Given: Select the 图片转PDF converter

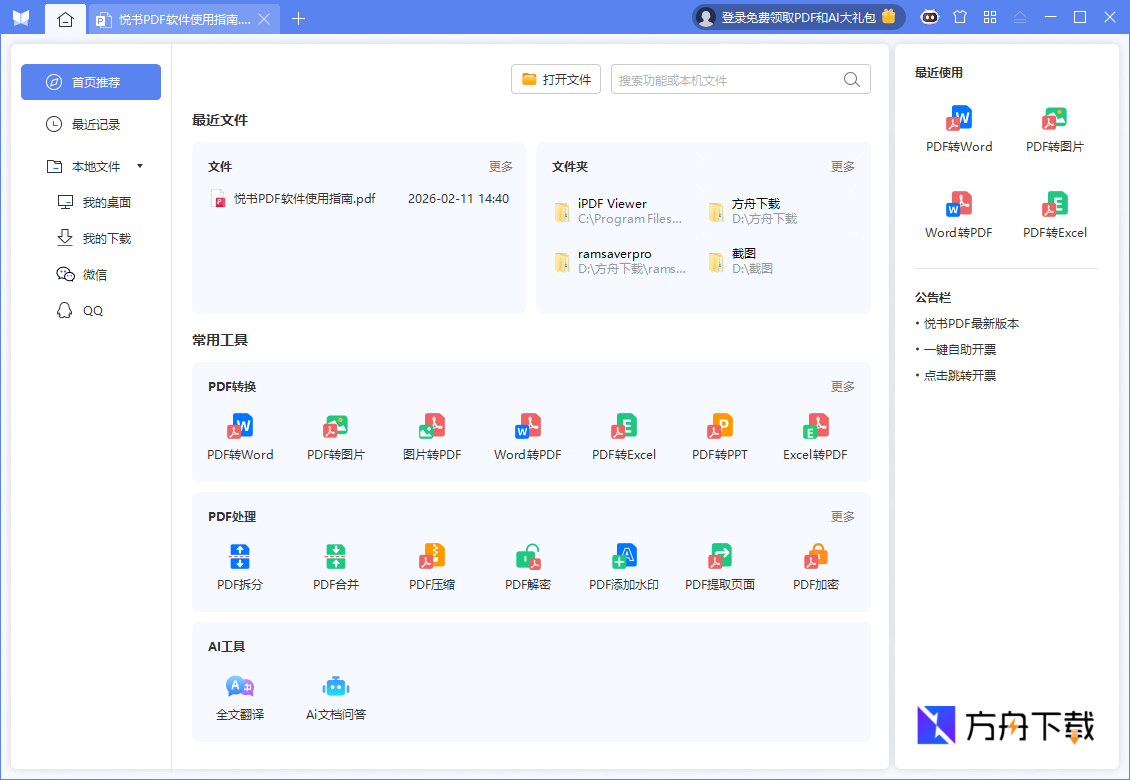Looking at the screenshot, I should [431, 437].
